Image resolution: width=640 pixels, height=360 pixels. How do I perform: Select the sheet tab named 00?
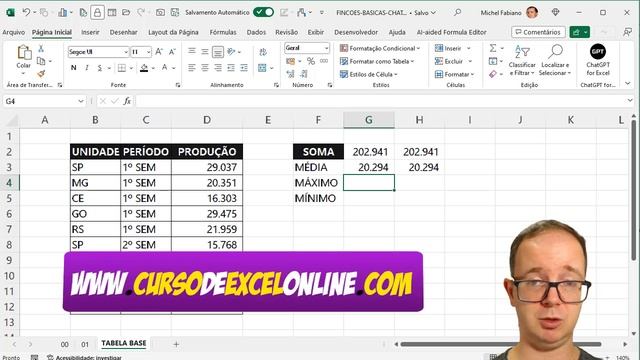coord(64,344)
